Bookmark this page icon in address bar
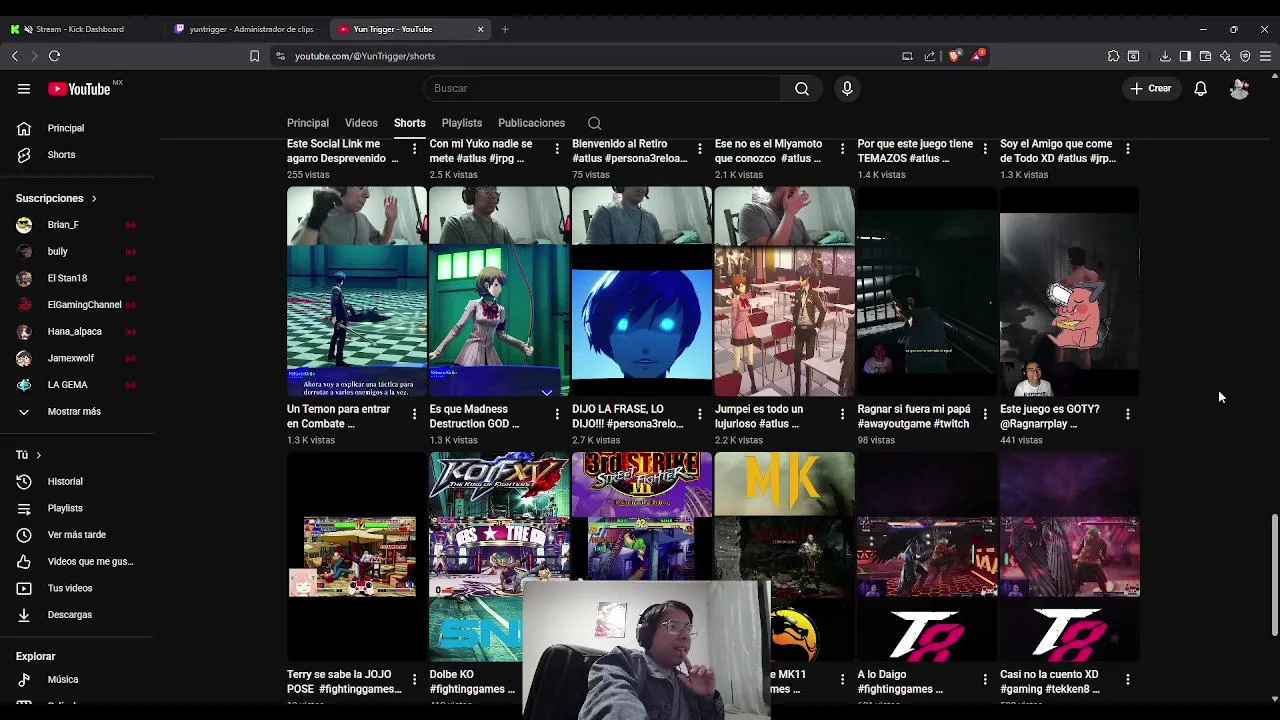This screenshot has width=1280, height=720. [x=254, y=56]
